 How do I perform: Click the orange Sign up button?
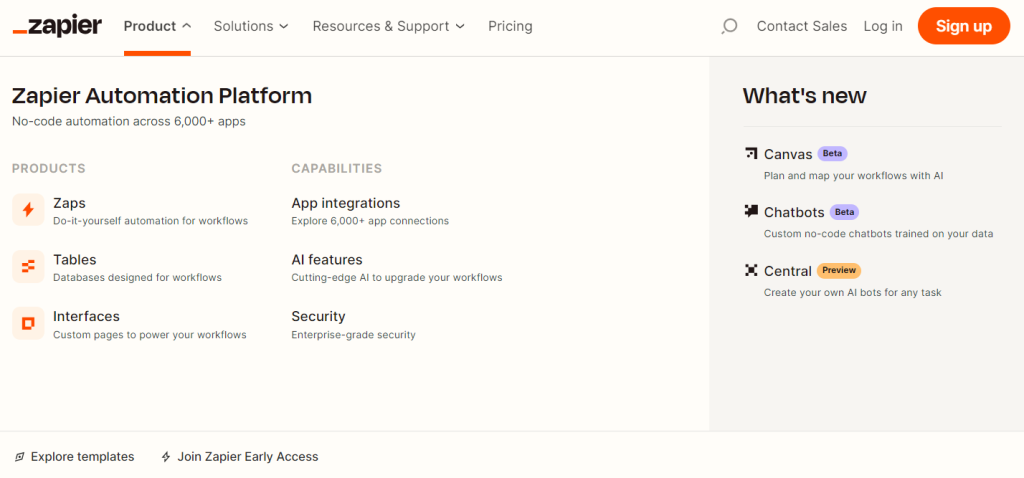tap(963, 26)
